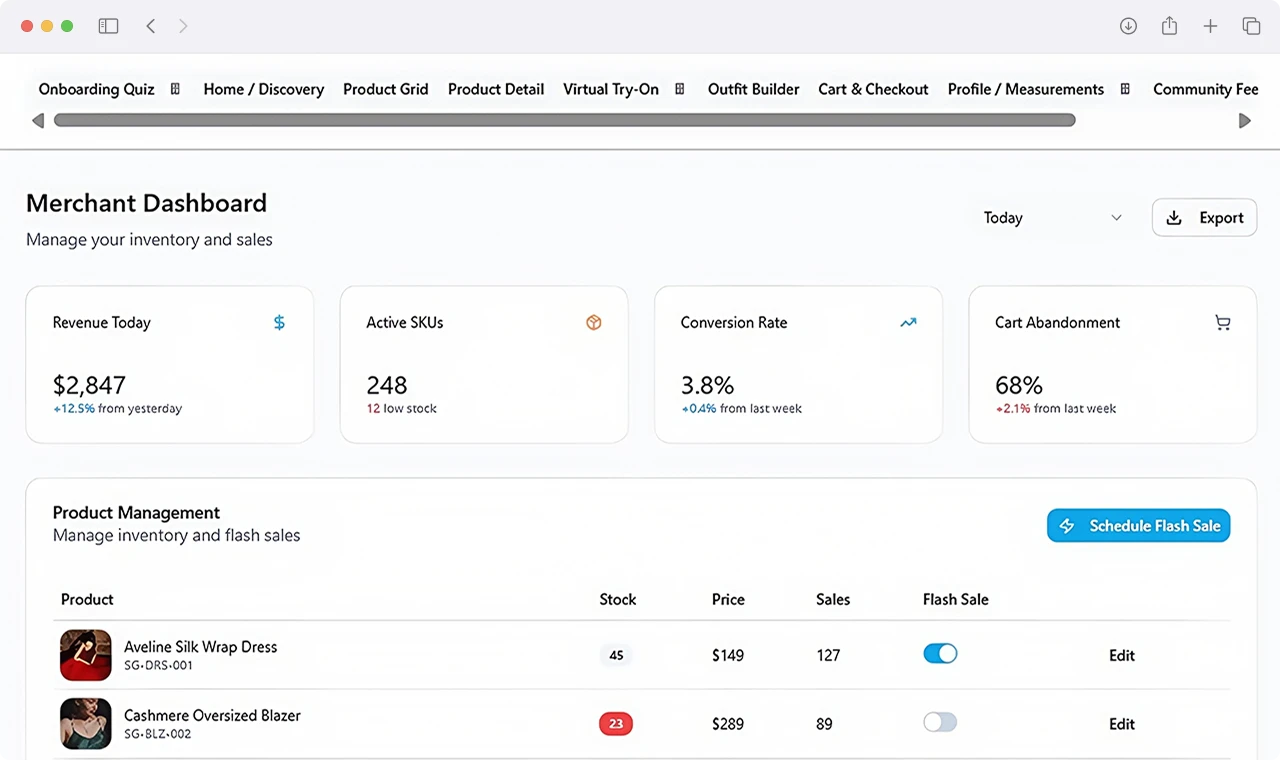This screenshot has height=760, width=1280.
Task: Click the icon beside Profile / Measurements tab
Action: pyautogui.click(x=1125, y=89)
